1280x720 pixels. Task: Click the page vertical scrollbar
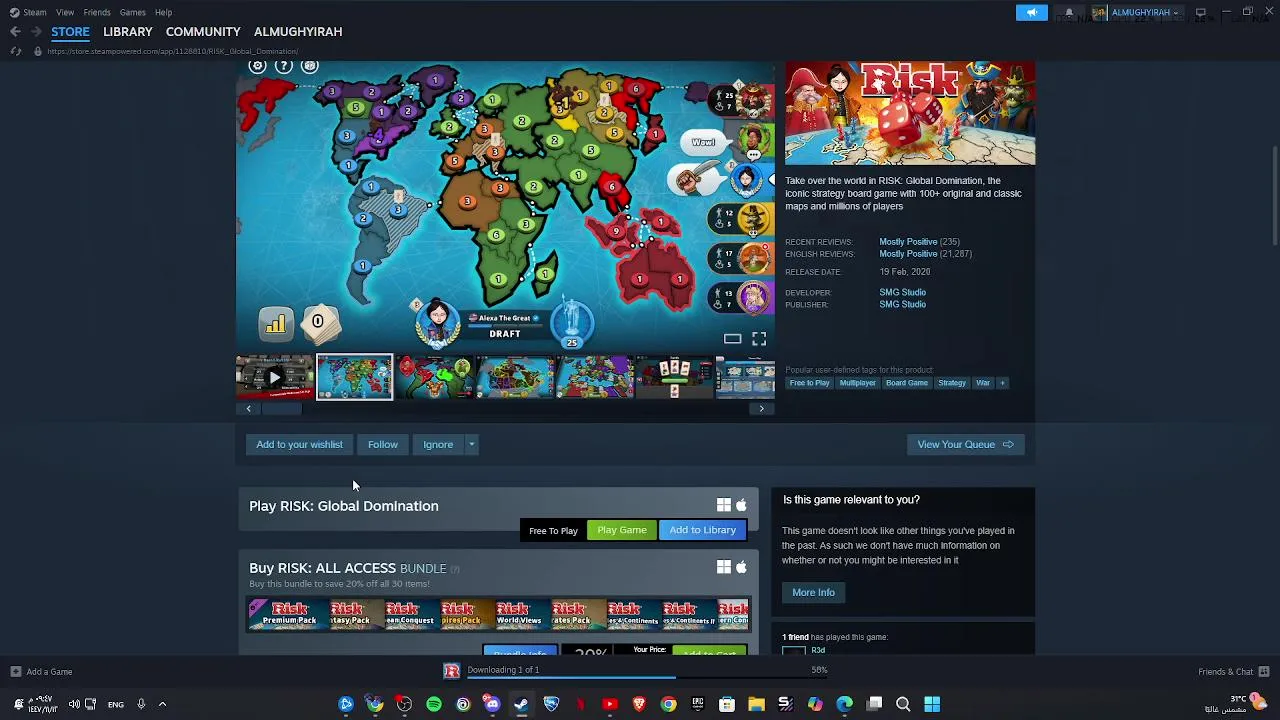click(x=1274, y=195)
